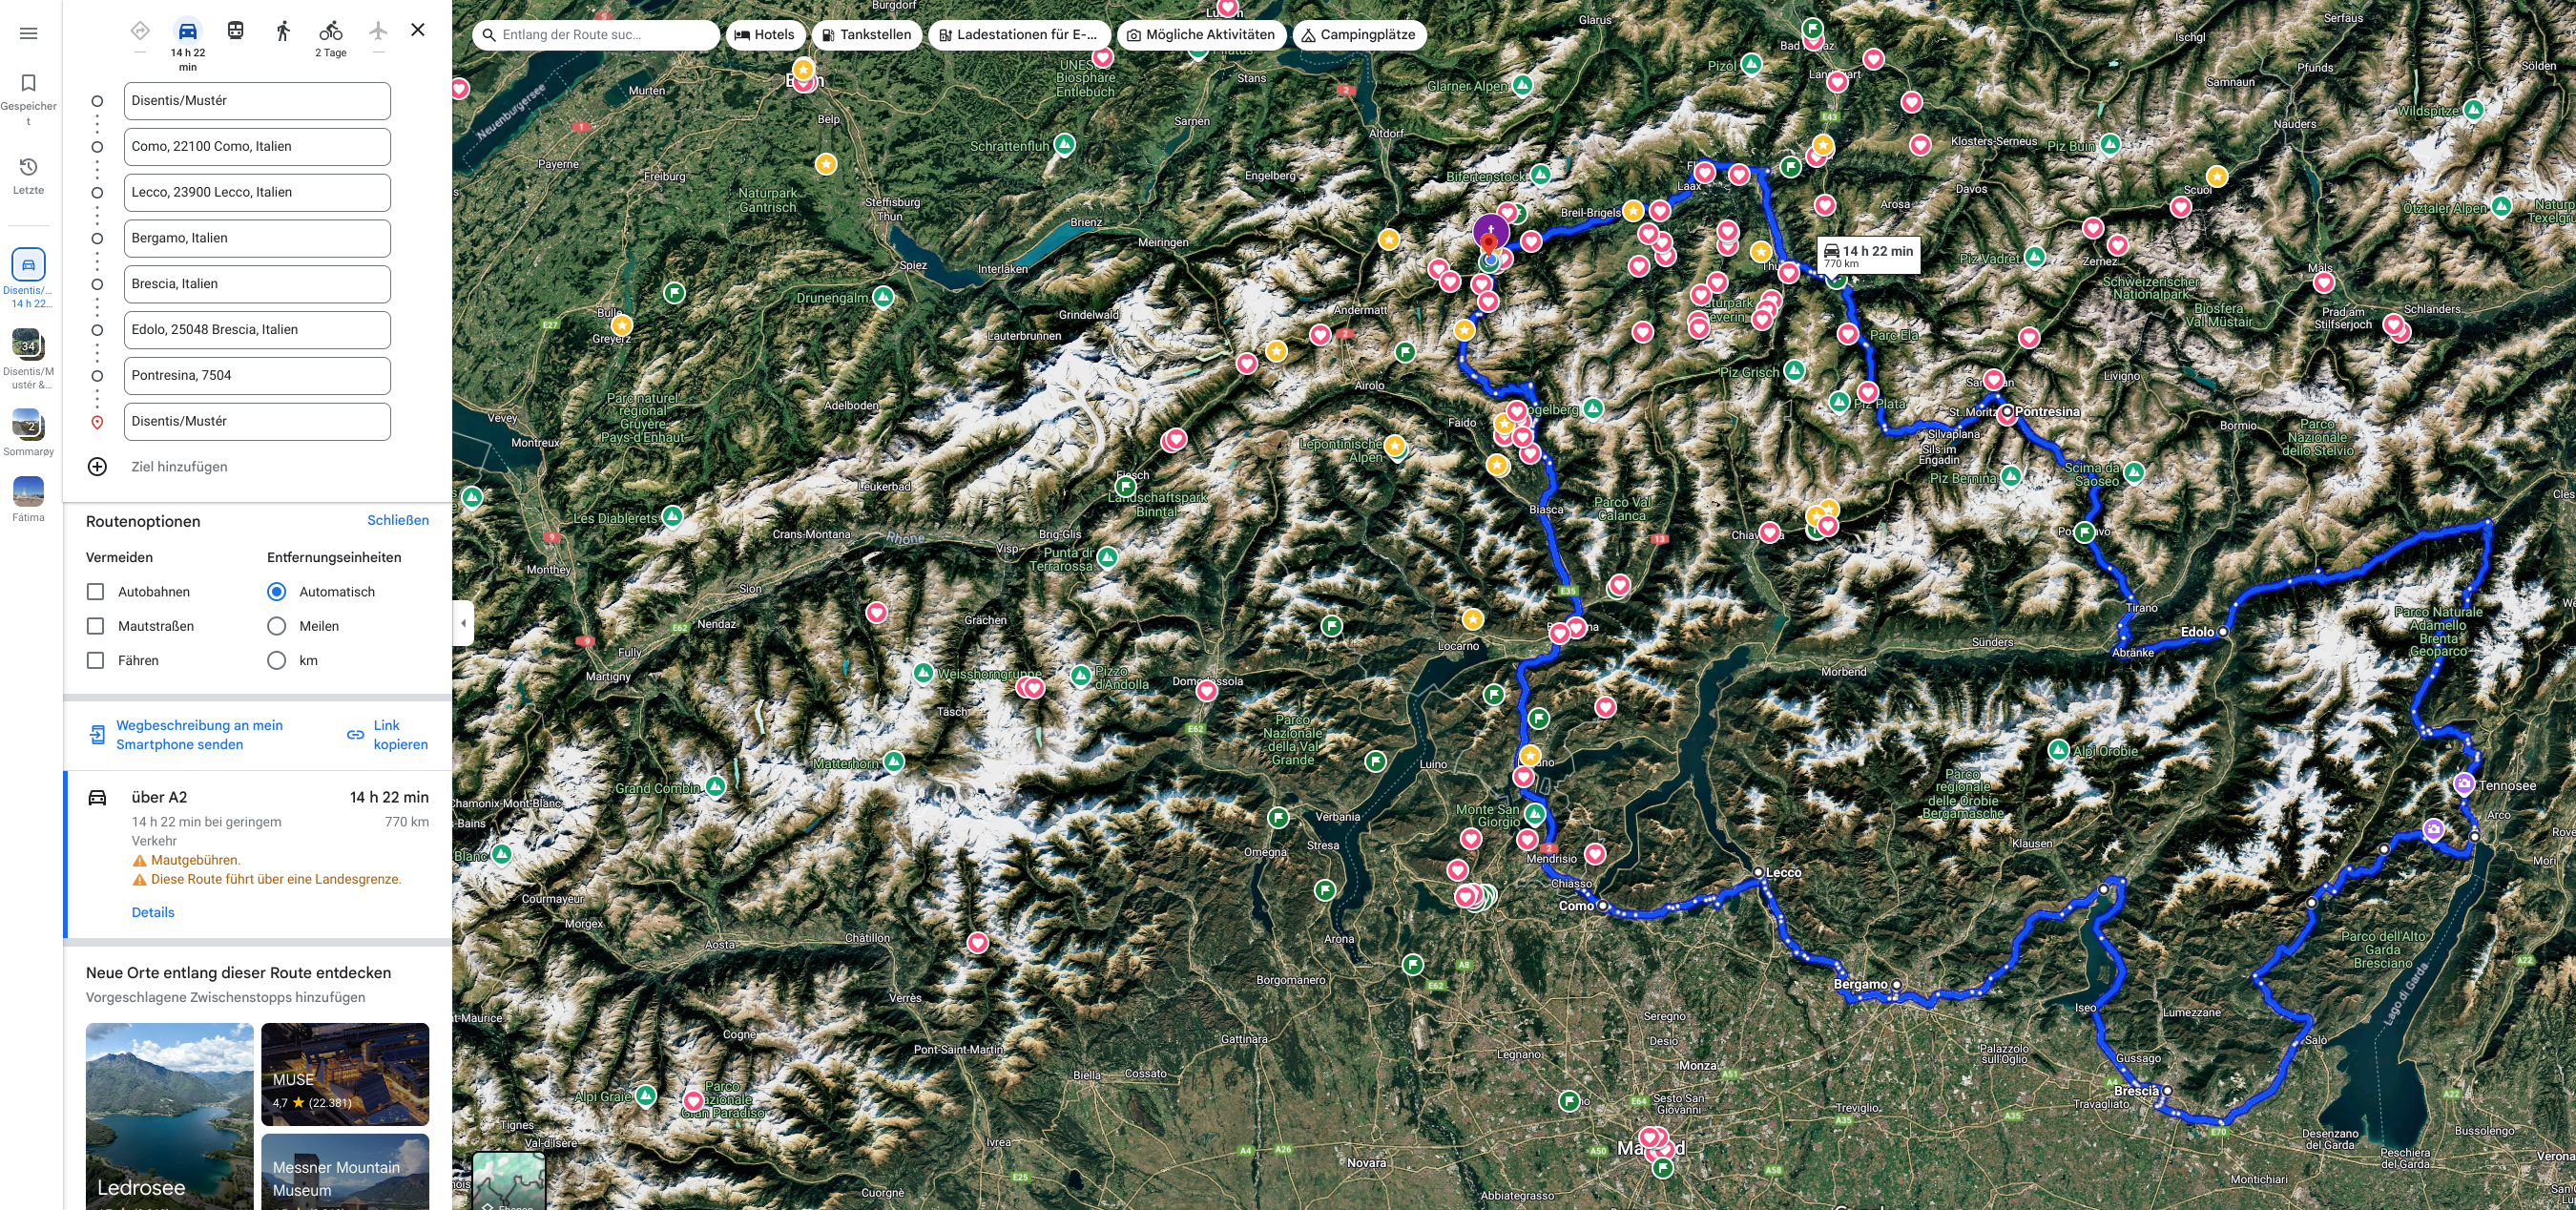This screenshot has height=1210, width=2576.
Task: Open the recent history icon
Action: [x=28, y=167]
